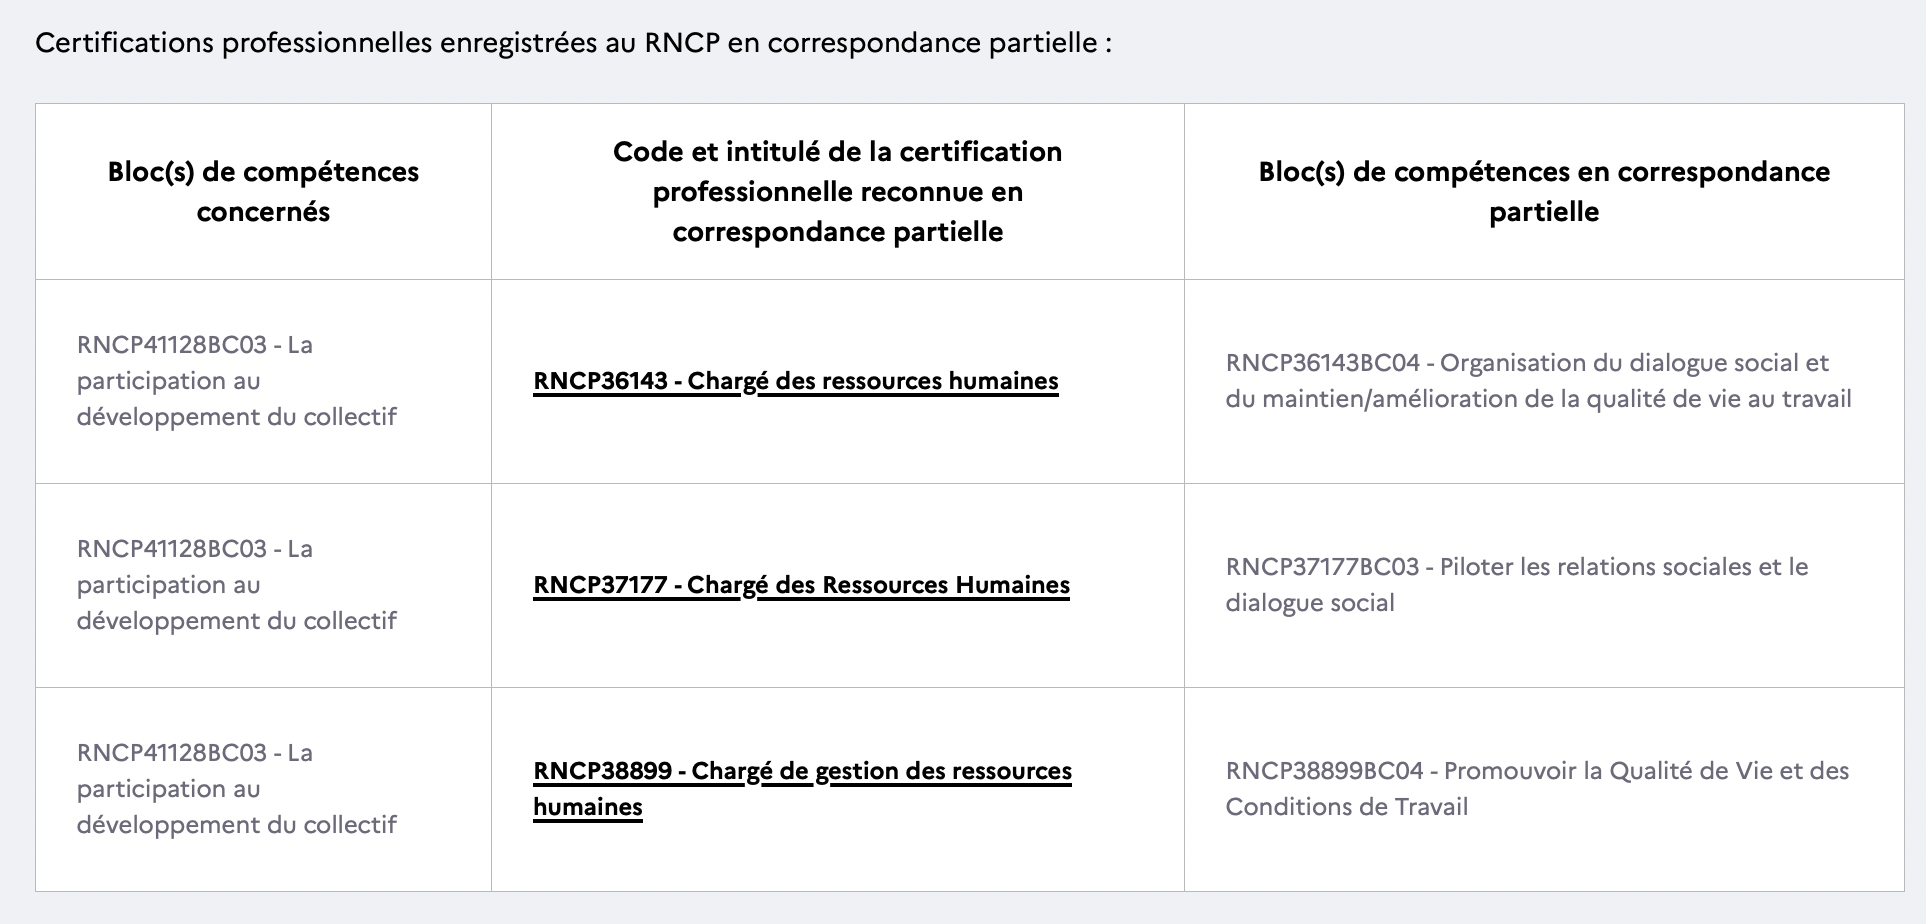Select the RNCP36143BC04 dialogue social cell text

[x=1539, y=381]
